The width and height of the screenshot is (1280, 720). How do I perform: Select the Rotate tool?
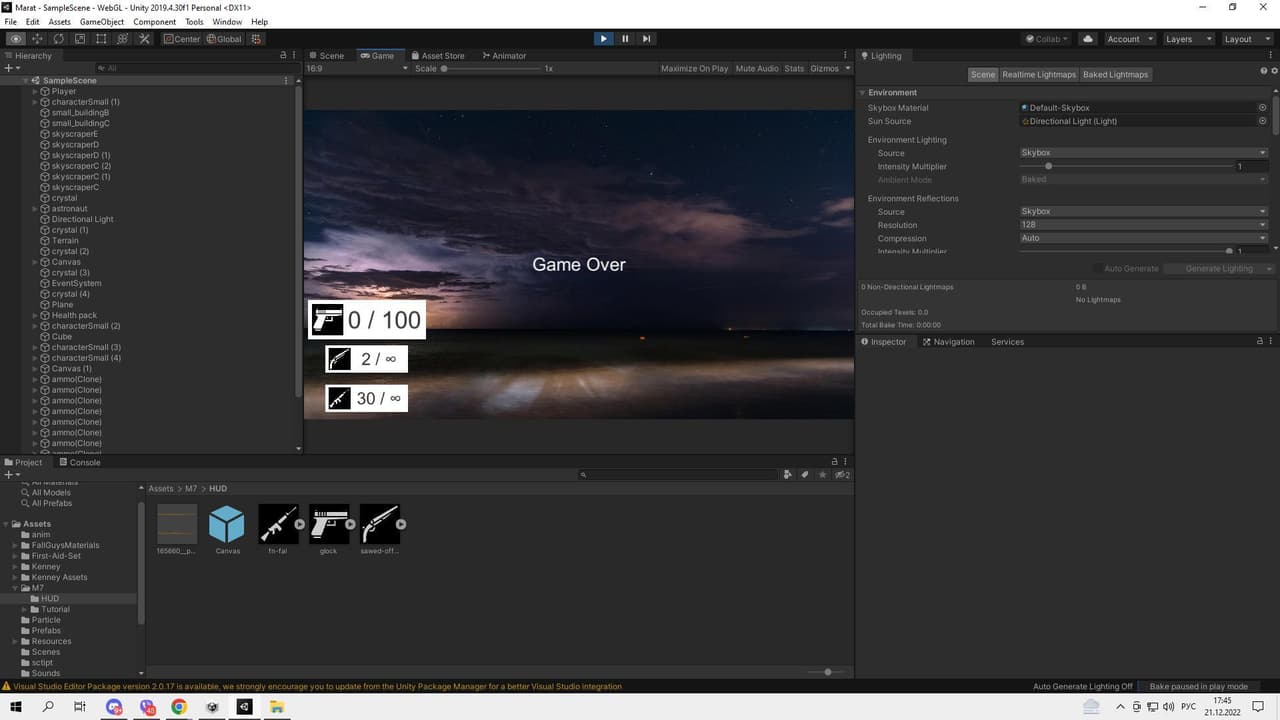coord(58,39)
